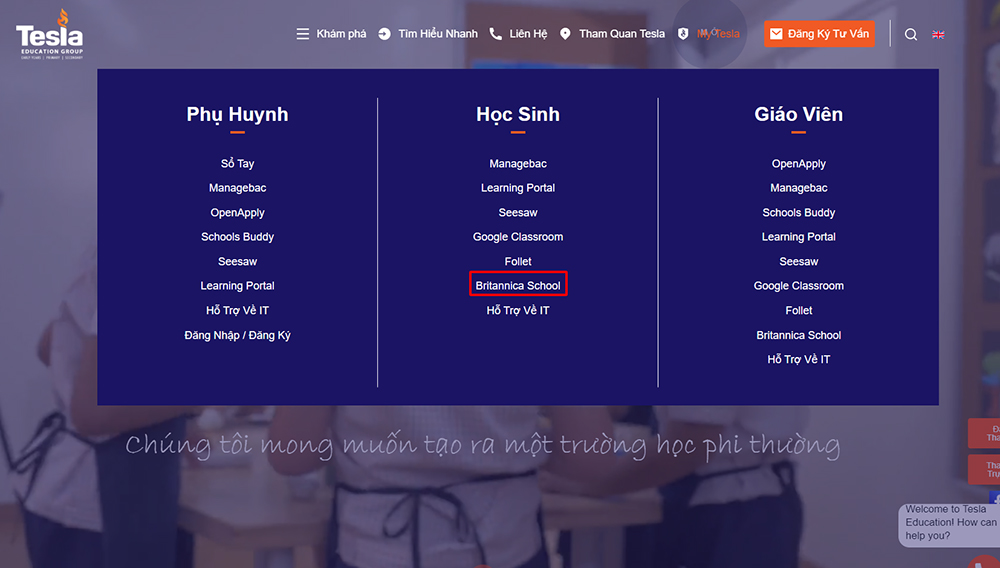Open Schools Buddy under Giáo Viên
Viewport: 1000px width, 568px height.
point(798,213)
